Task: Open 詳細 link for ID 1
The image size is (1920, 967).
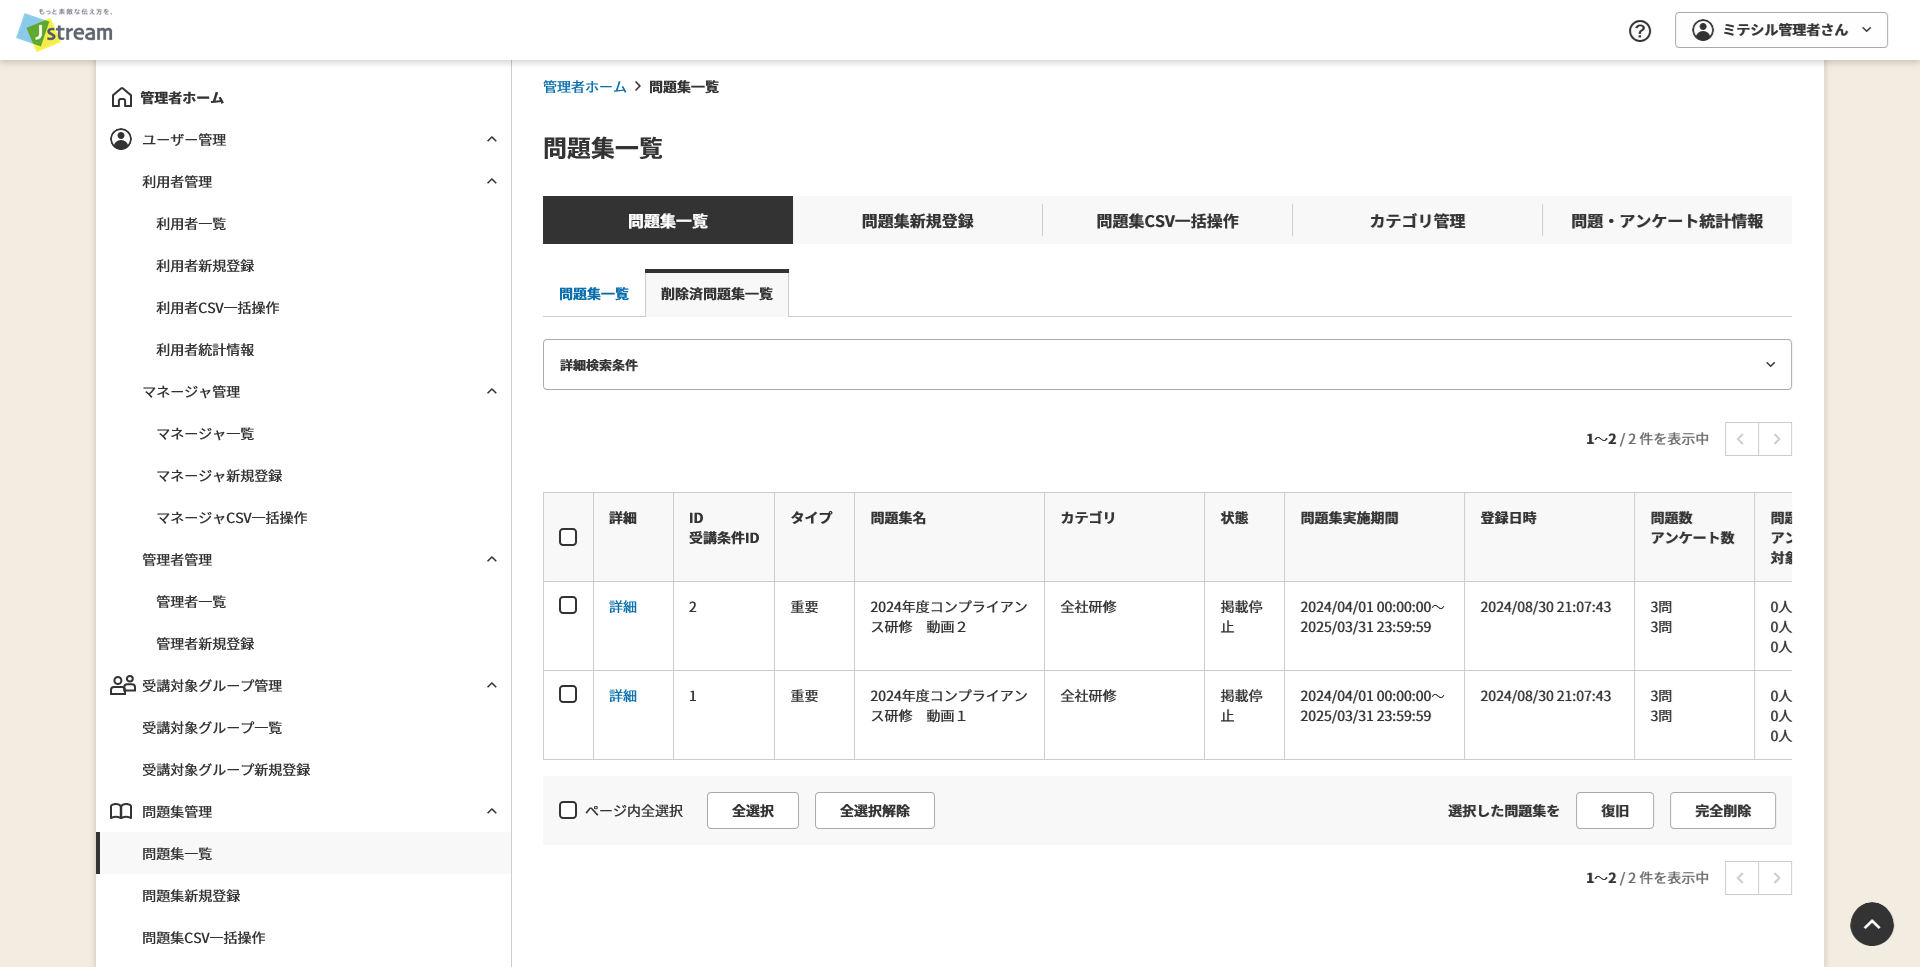Action: pyautogui.click(x=622, y=695)
